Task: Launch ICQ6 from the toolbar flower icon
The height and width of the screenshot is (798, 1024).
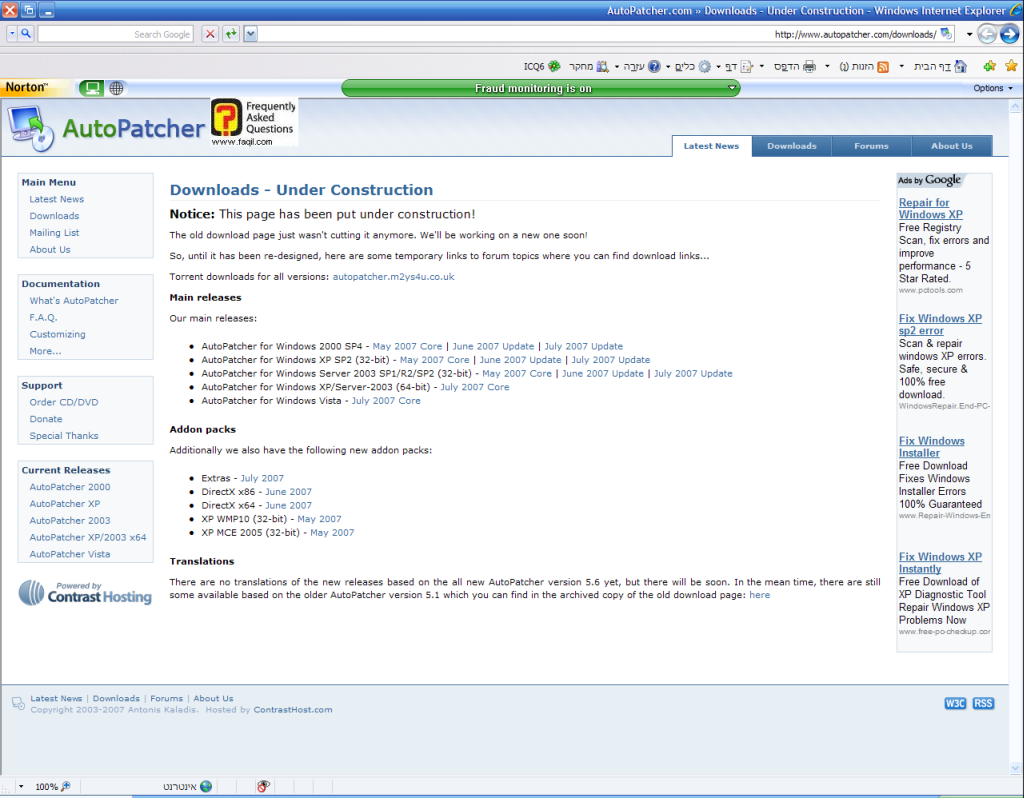Action: [554, 66]
